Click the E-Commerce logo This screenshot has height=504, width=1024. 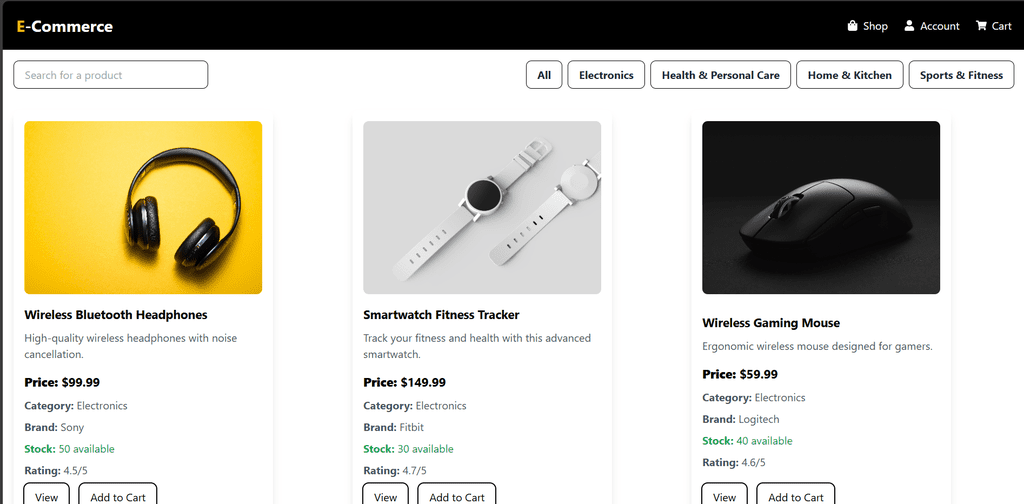coord(65,26)
